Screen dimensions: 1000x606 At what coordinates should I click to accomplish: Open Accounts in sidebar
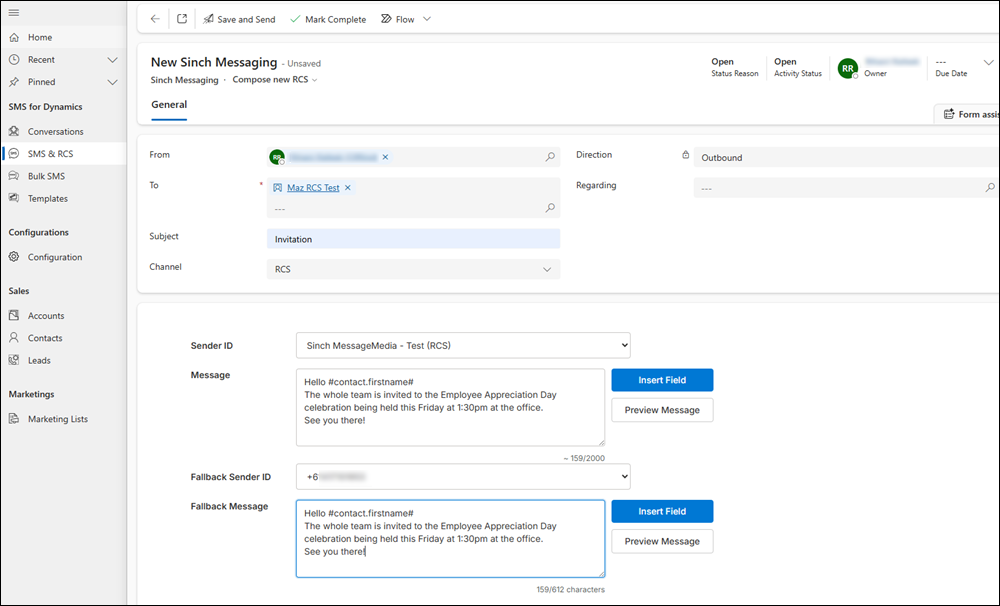(x=64, y=316)
